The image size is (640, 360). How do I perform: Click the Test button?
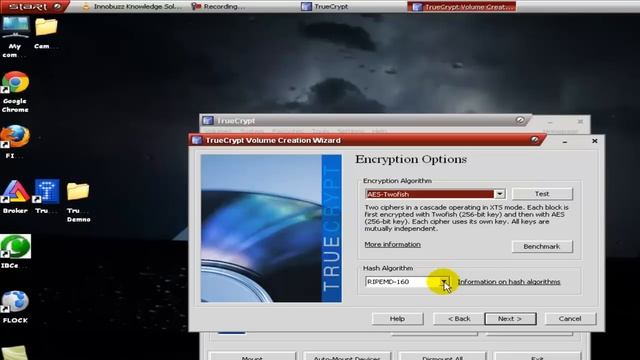[x=542, y=194]
